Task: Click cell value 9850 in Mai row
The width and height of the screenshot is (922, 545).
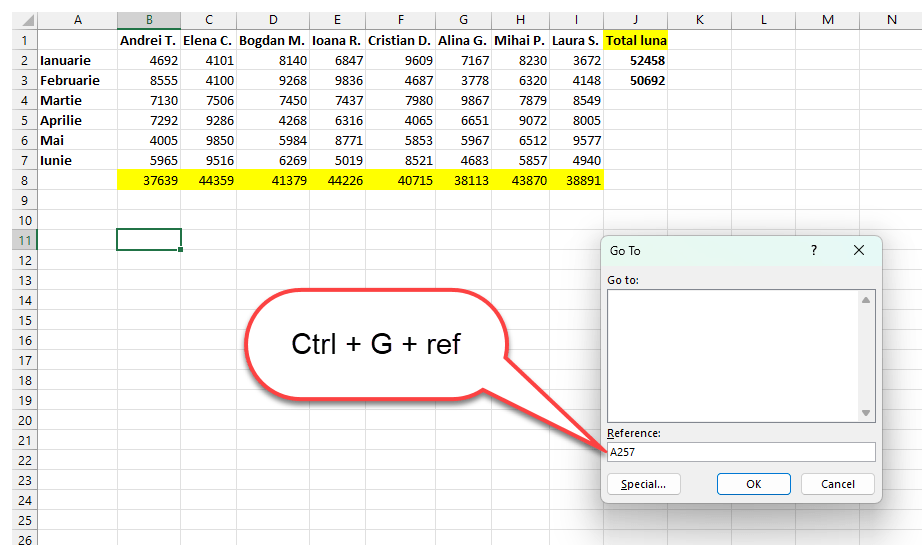Action: coord(208,141)
